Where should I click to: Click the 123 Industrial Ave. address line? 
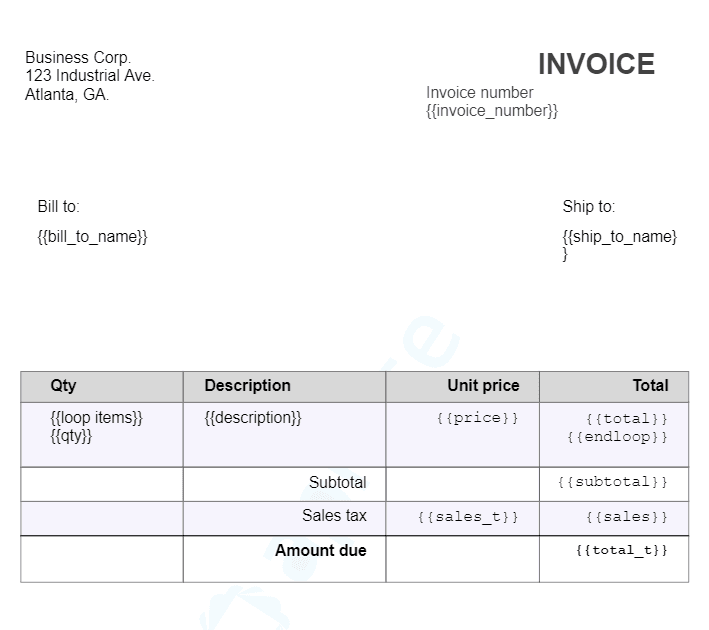tap(90, 76)
